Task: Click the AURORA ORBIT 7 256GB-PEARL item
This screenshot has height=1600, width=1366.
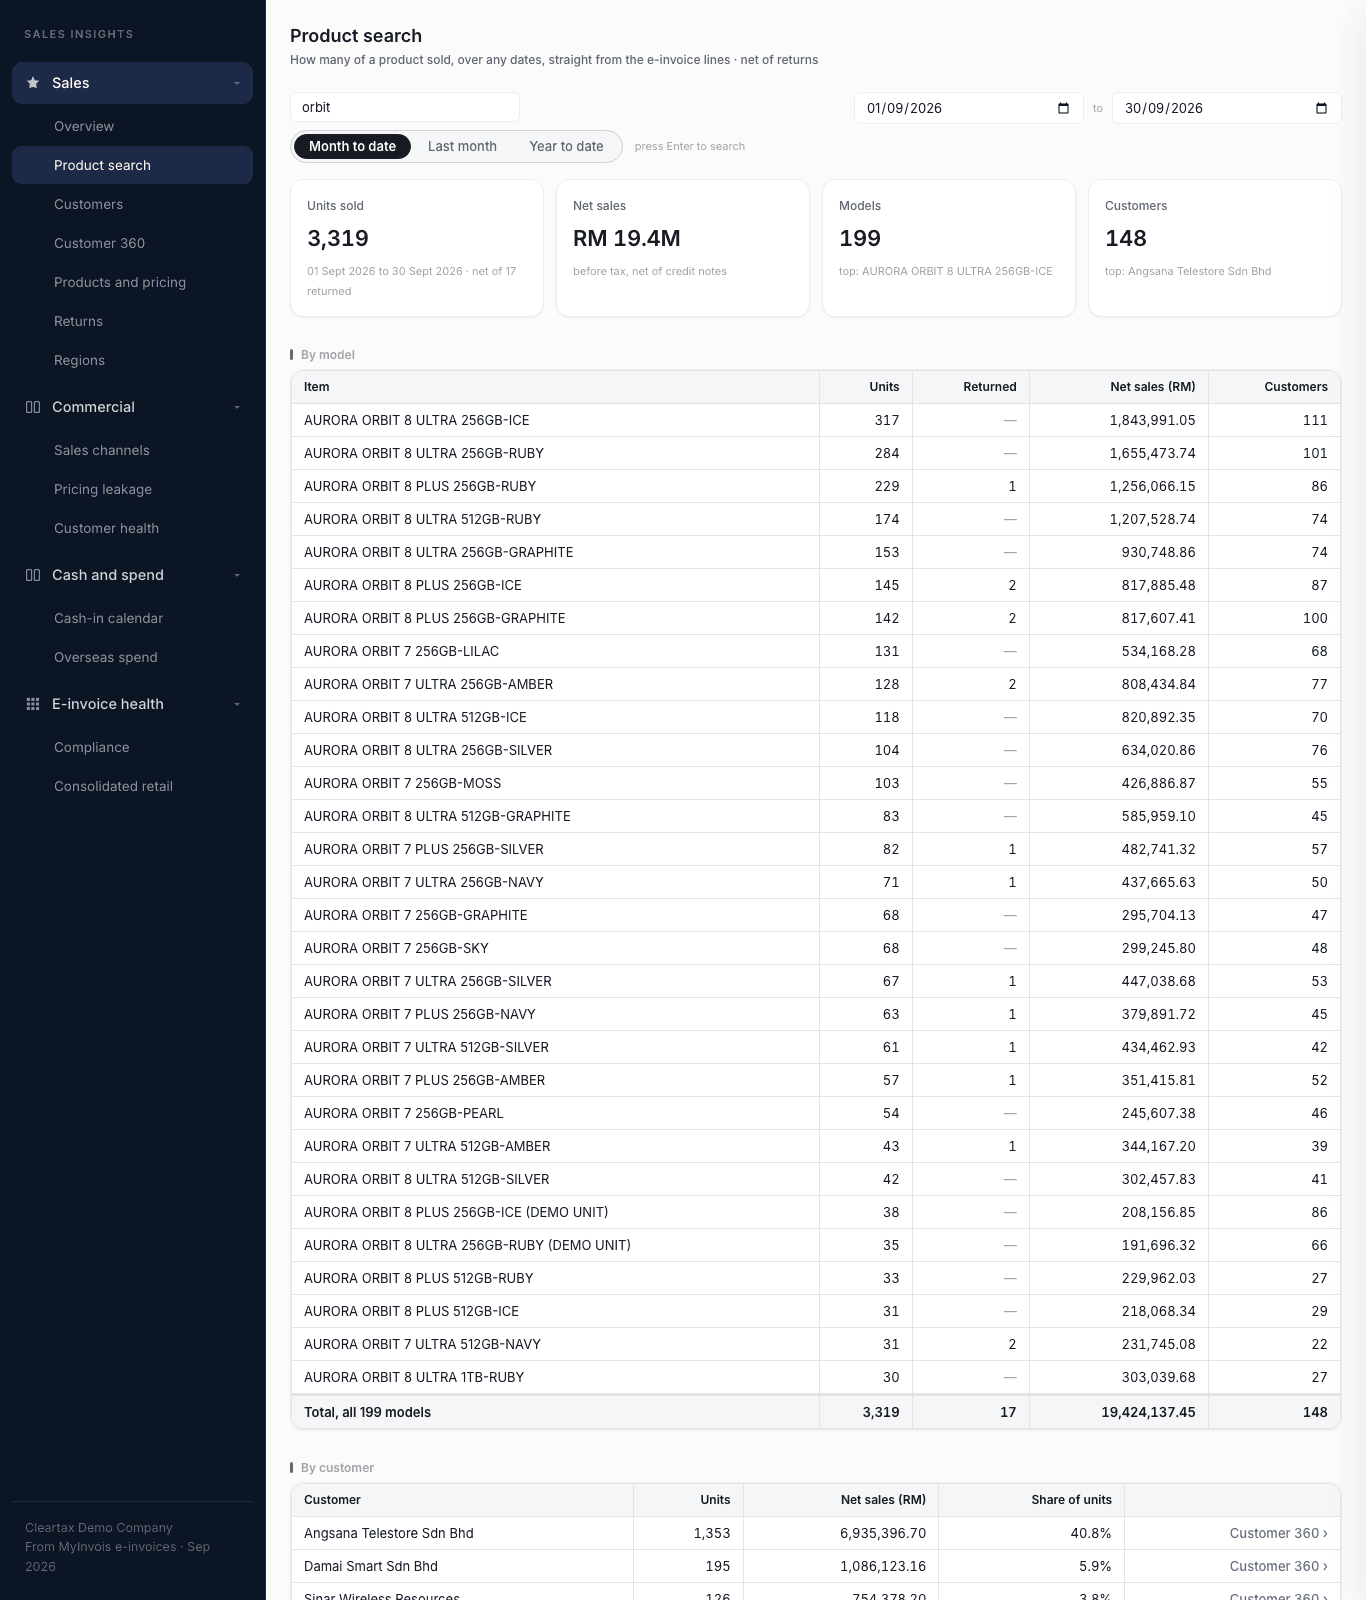Action: pos(403,1113)
